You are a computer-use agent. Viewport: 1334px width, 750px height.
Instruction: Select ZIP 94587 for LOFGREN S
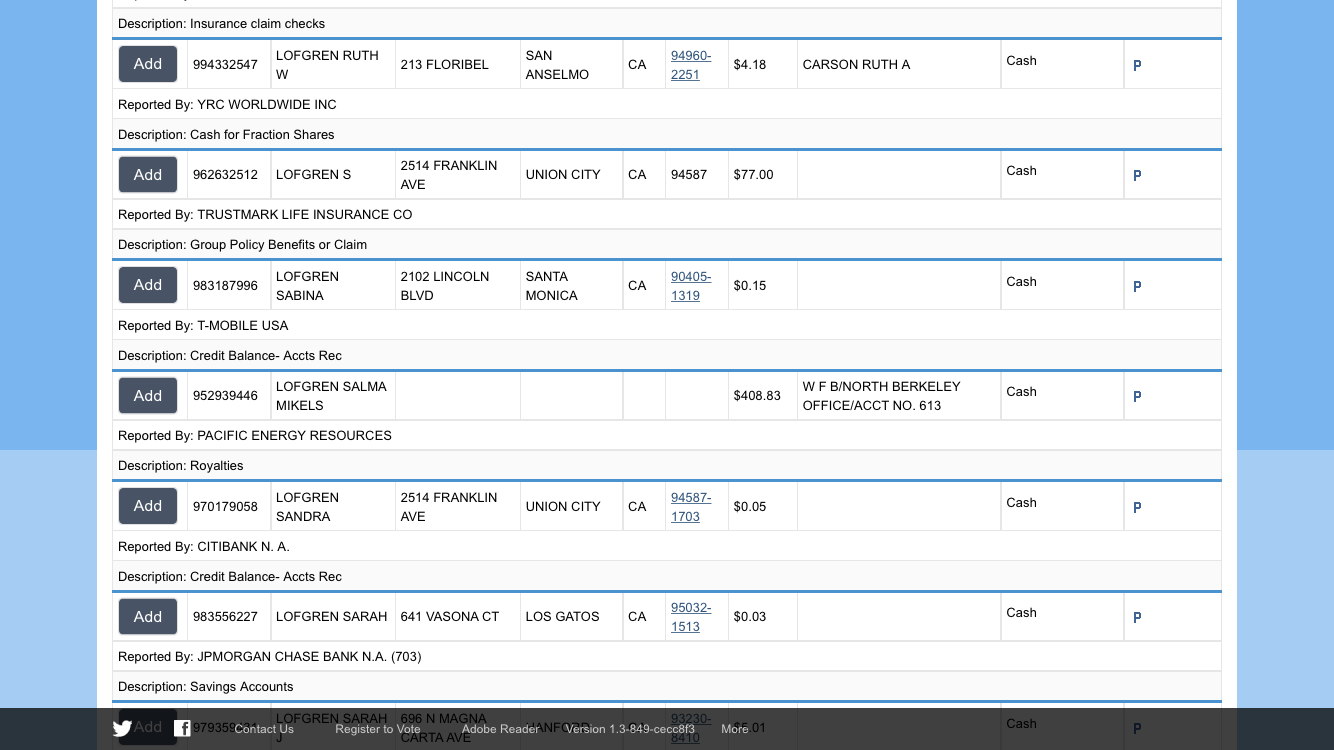coord(689,175)
